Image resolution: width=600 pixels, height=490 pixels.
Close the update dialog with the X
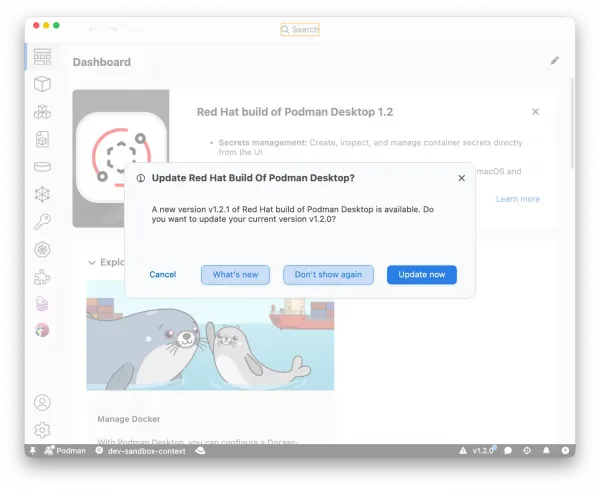461,178
